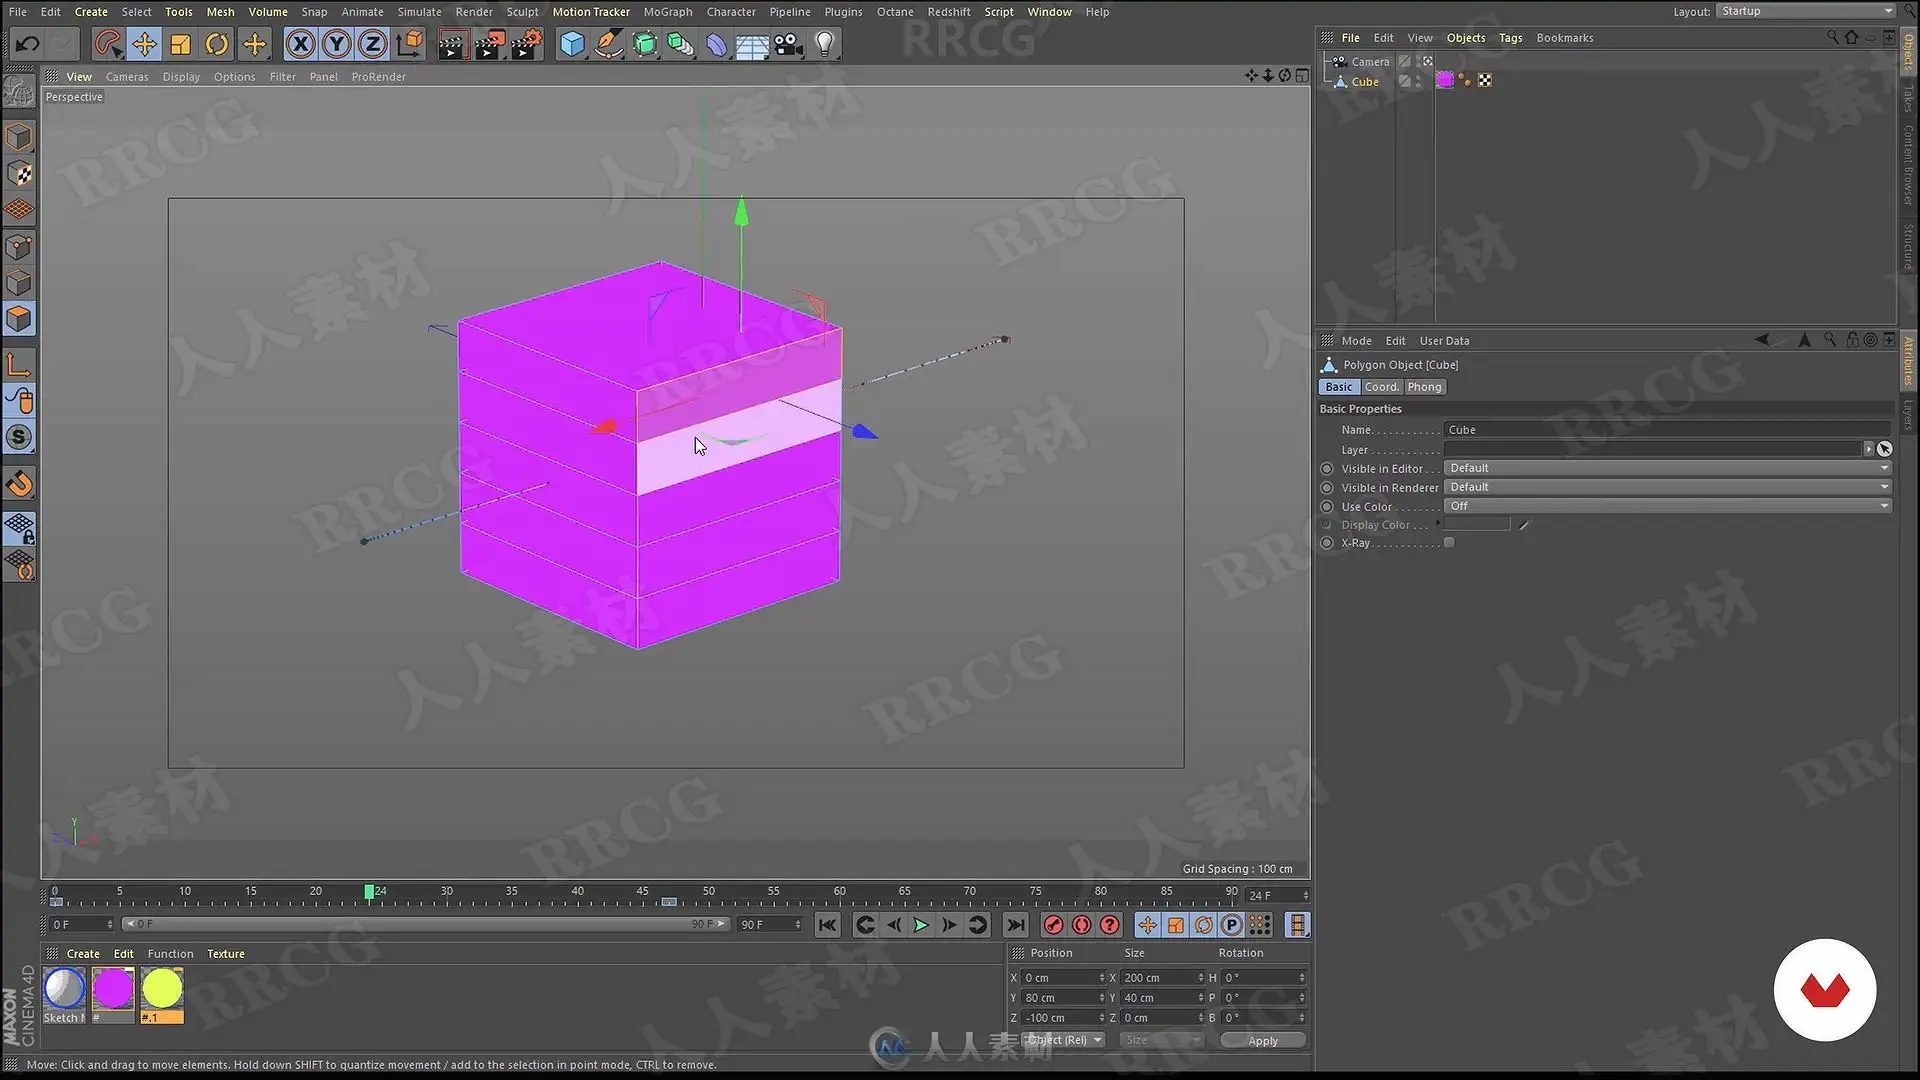Enable Polygons mode in left sidebar
This screenshot has height=1080, width=1920.
19,319
